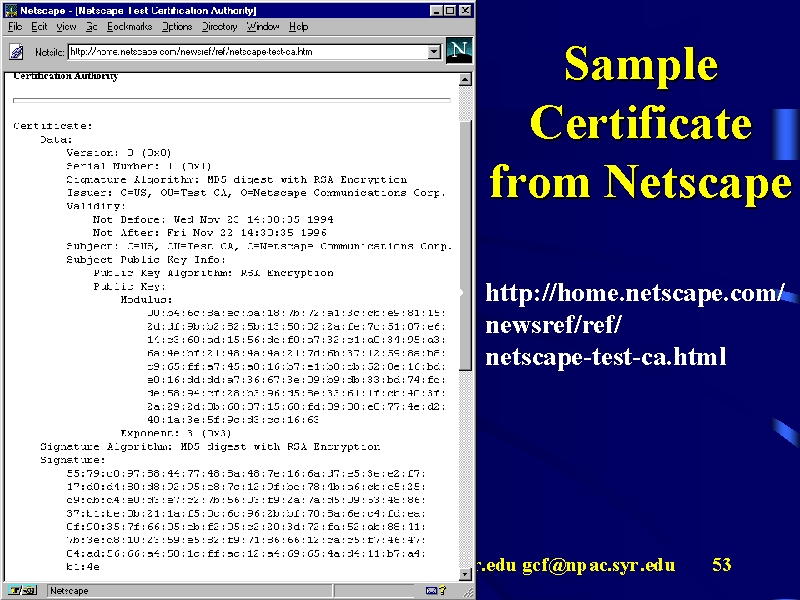Open the Go menu

coord(91,27)
